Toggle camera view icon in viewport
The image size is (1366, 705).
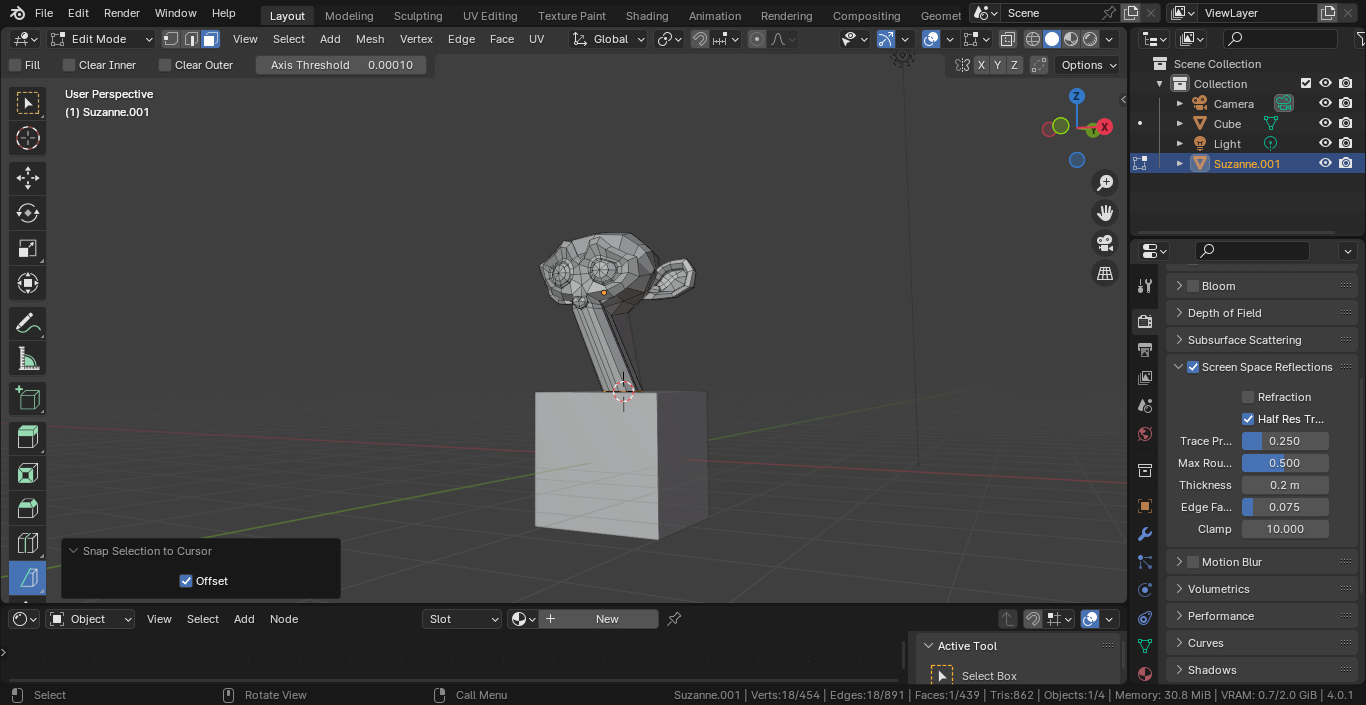pos(1105,243)
